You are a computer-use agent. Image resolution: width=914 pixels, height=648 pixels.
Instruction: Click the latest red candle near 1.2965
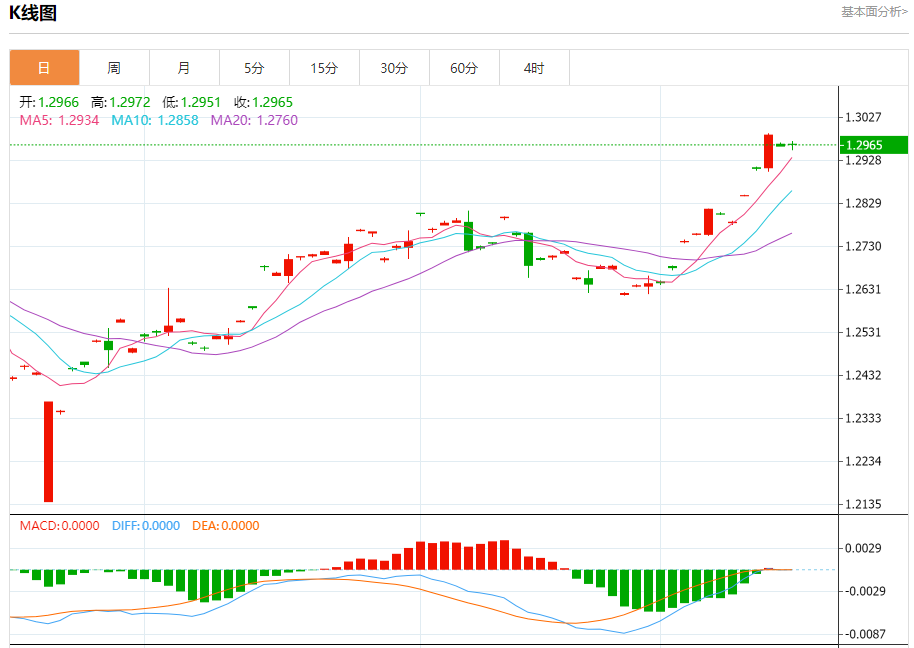click(x=769, y=152)
